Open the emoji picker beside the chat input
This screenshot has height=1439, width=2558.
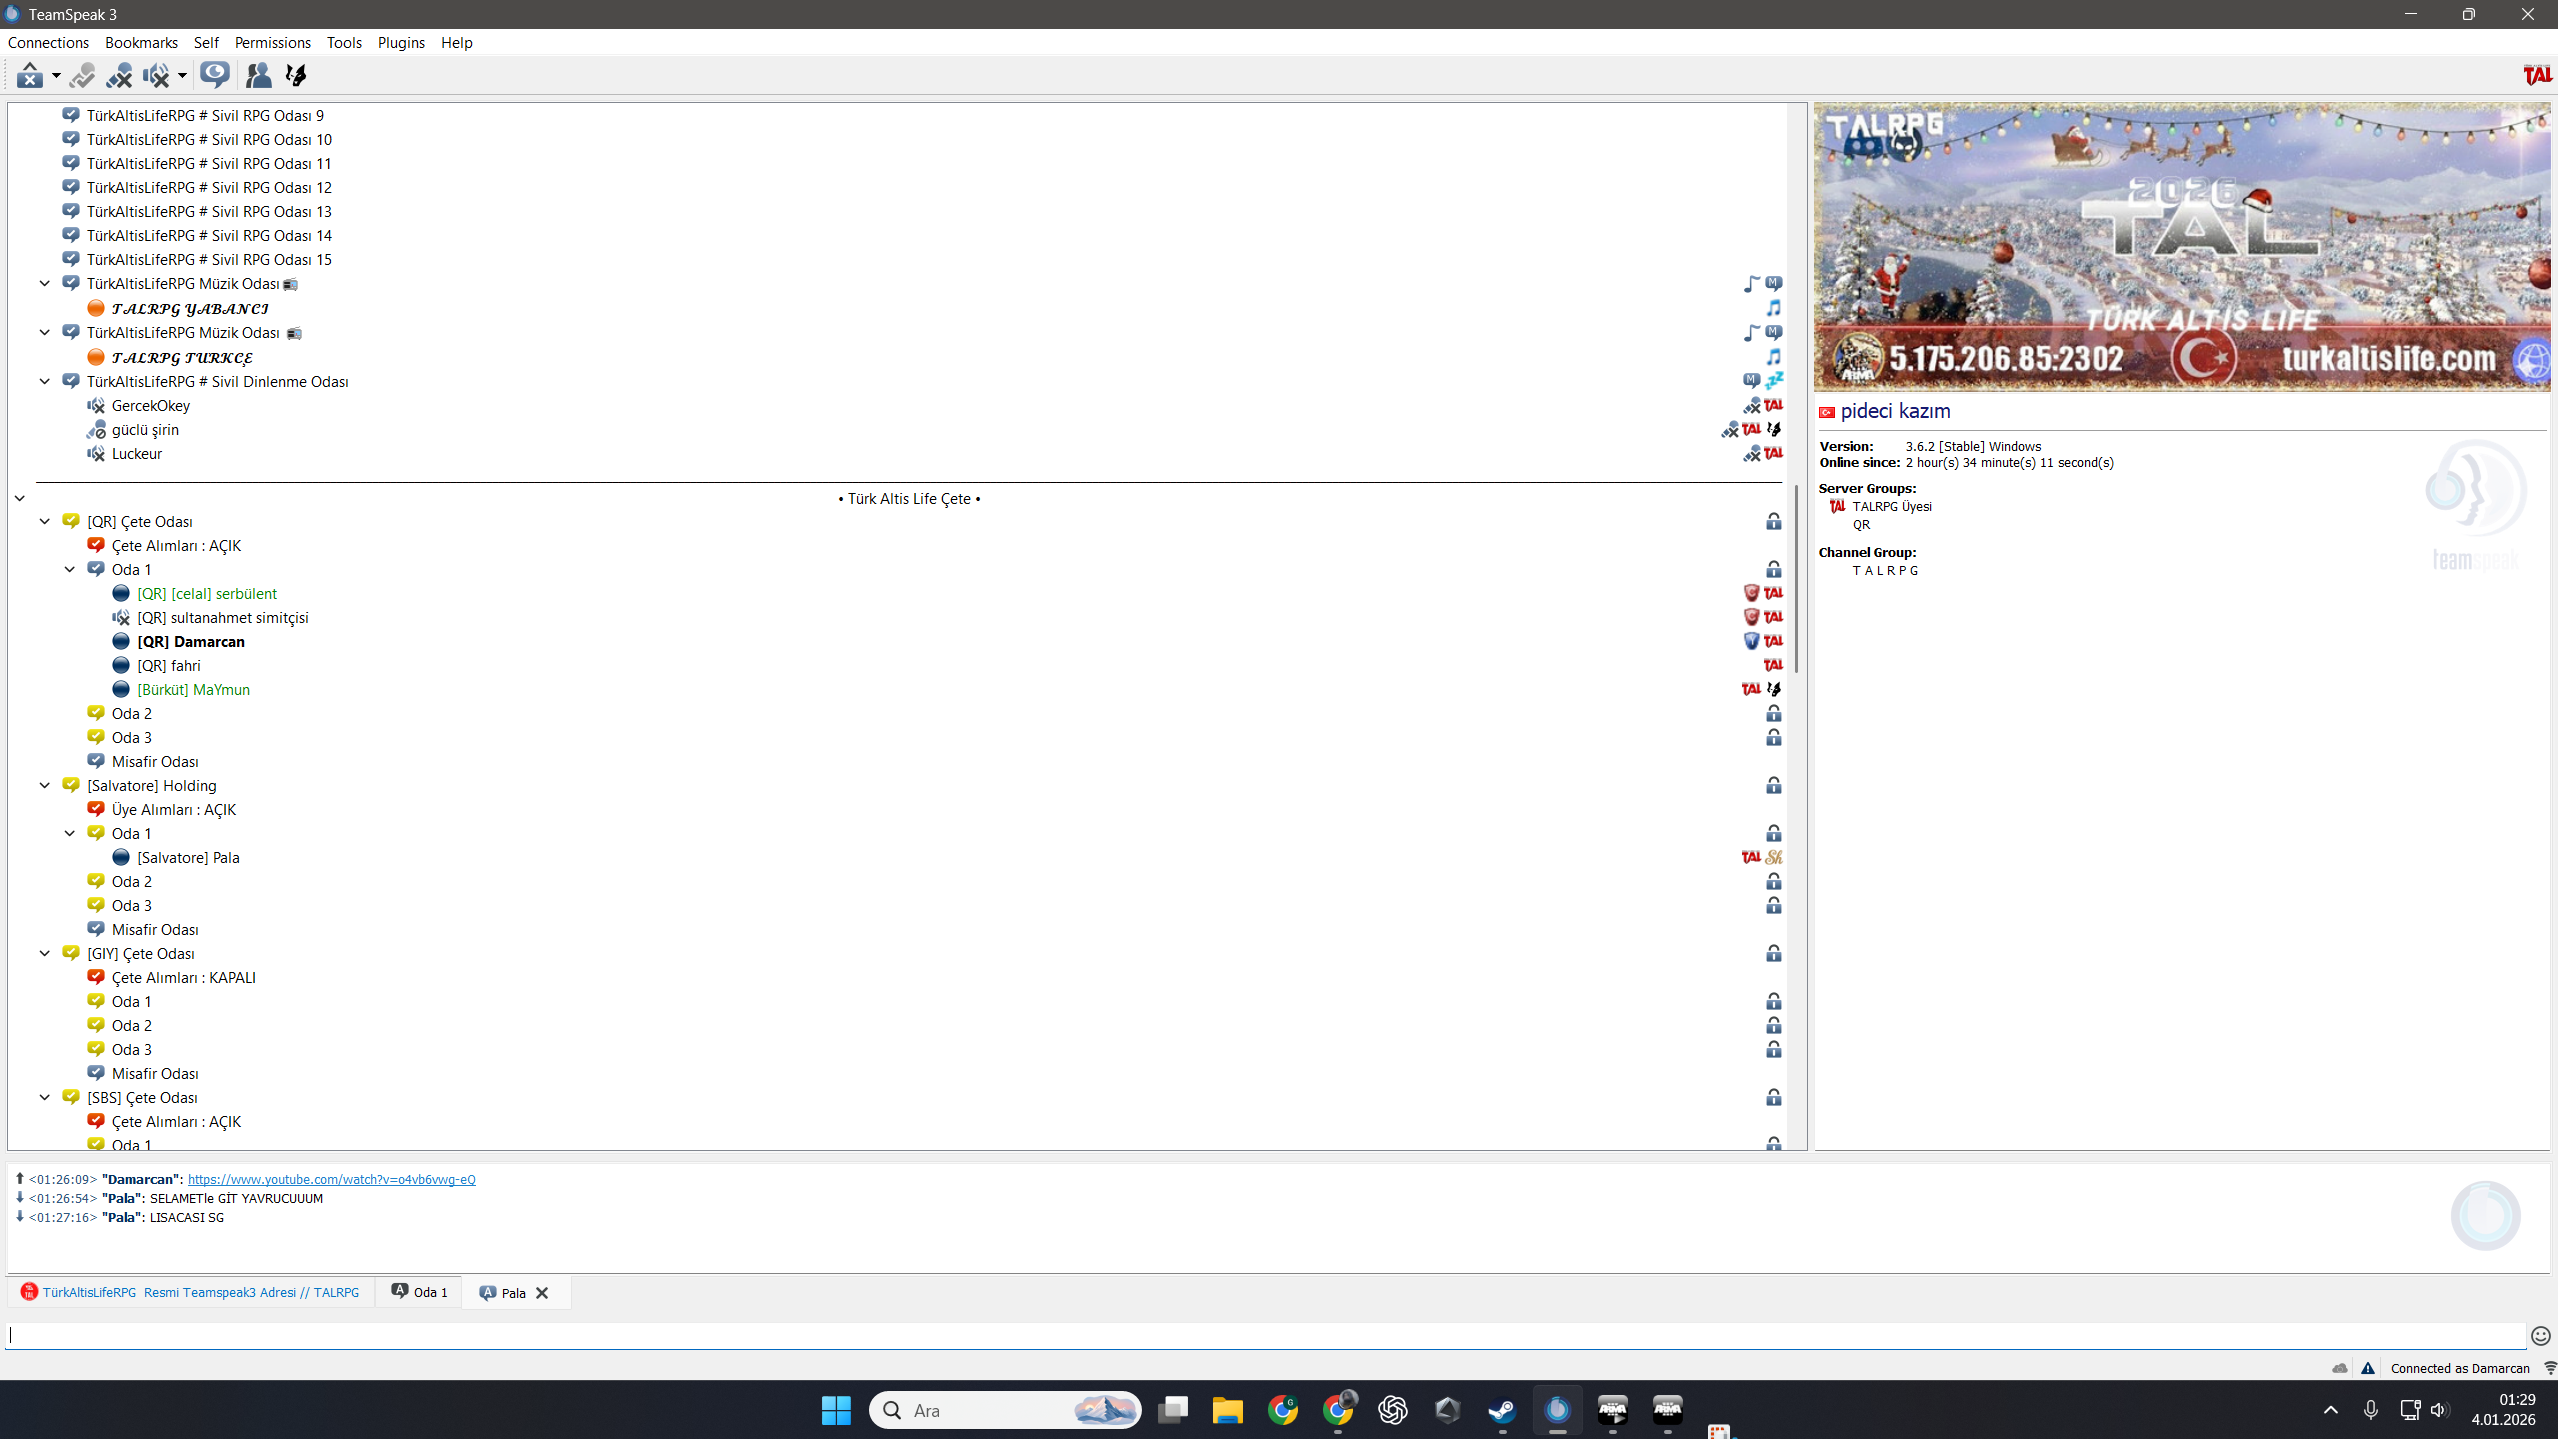click(2540, 1335)
